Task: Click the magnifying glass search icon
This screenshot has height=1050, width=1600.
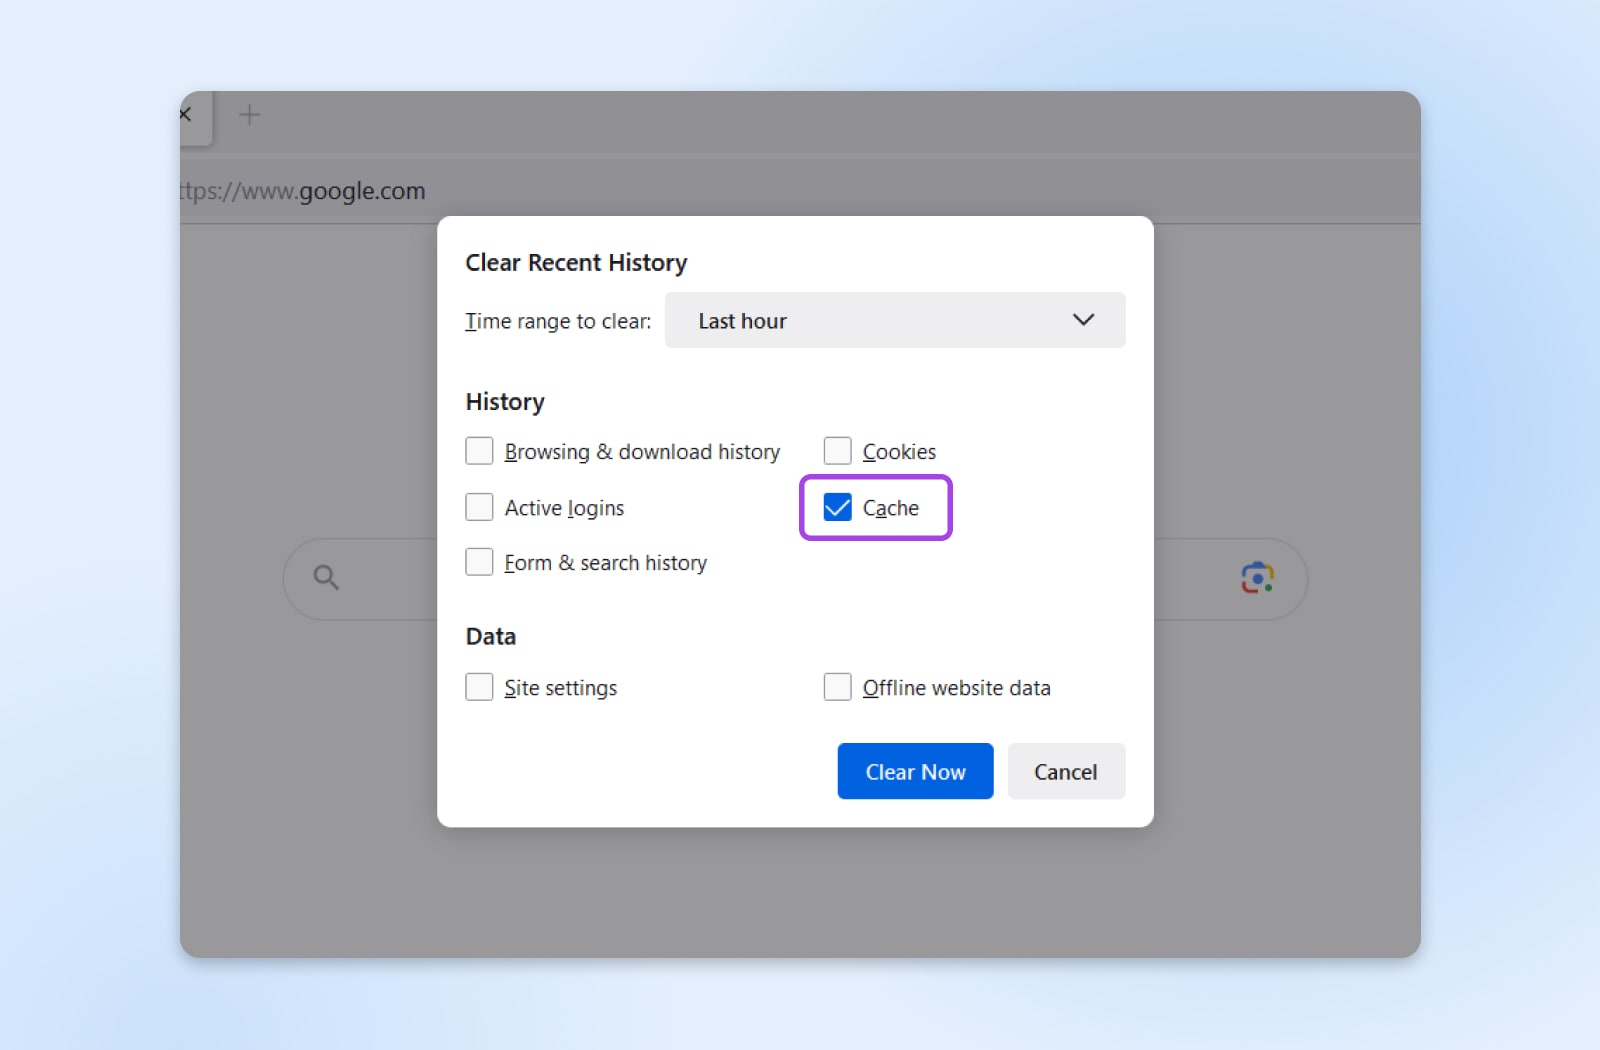Action: (x=326, y=577)
